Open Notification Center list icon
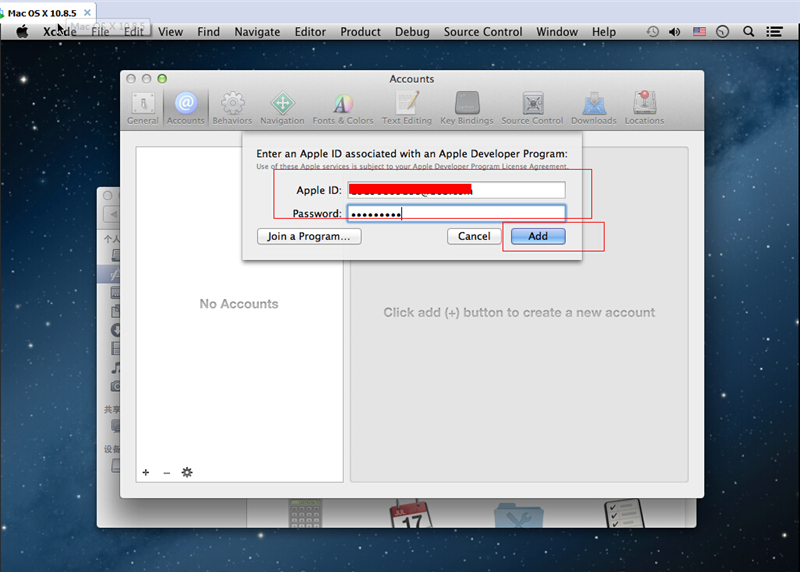 click(x=774, y=32)
